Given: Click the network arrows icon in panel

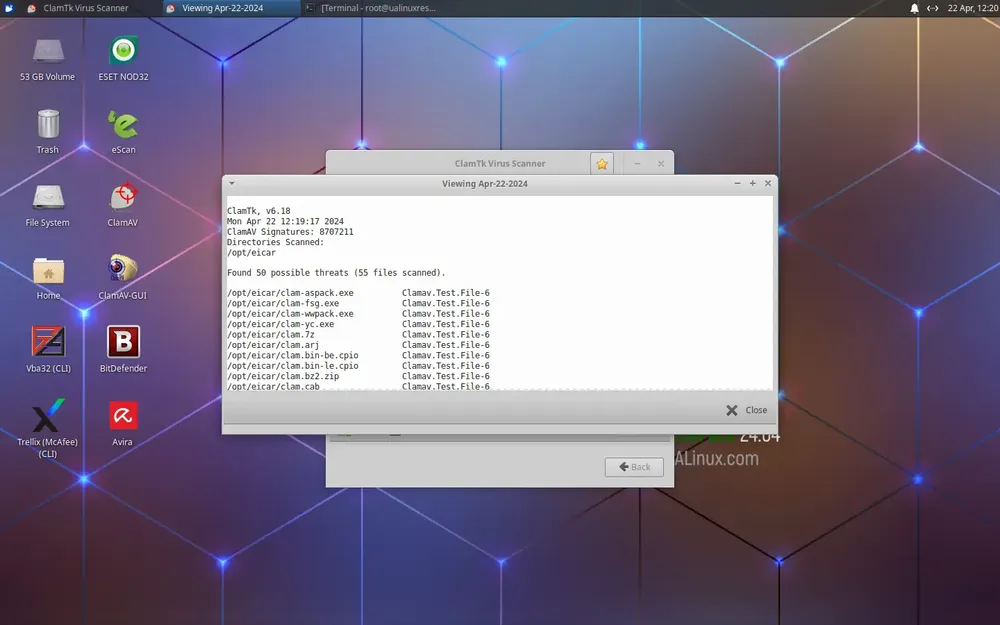Looking at the screenshot, I should (x=932, y=8).
